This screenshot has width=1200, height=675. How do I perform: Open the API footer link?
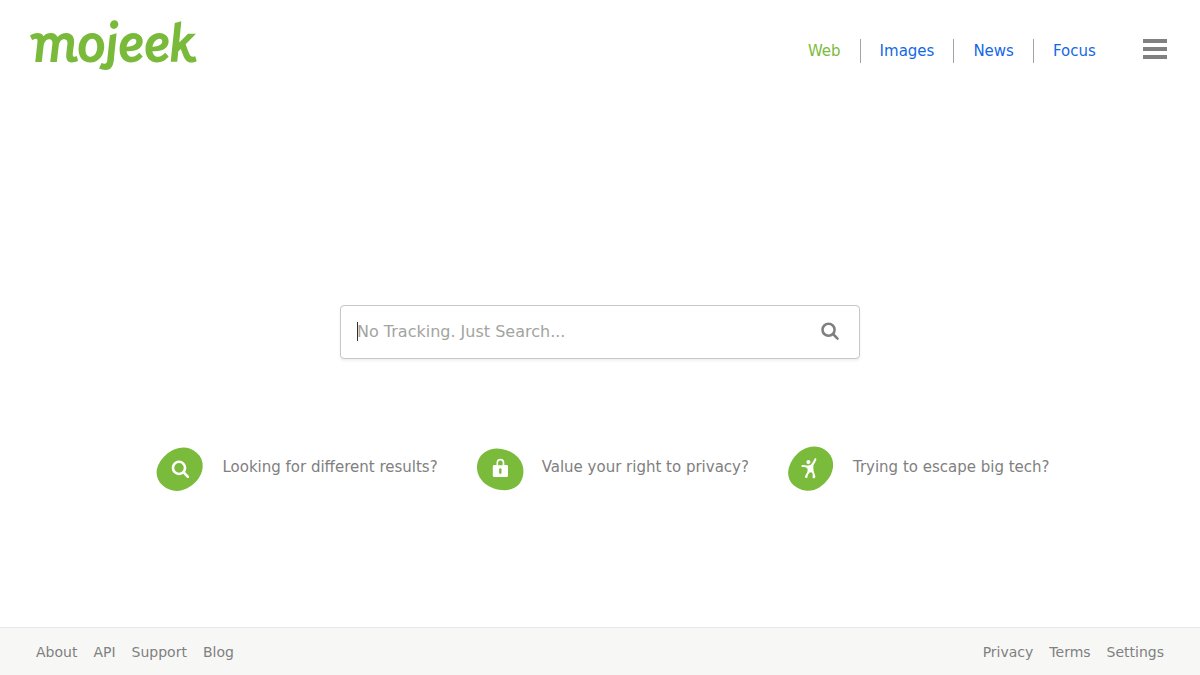coord(105,652)
